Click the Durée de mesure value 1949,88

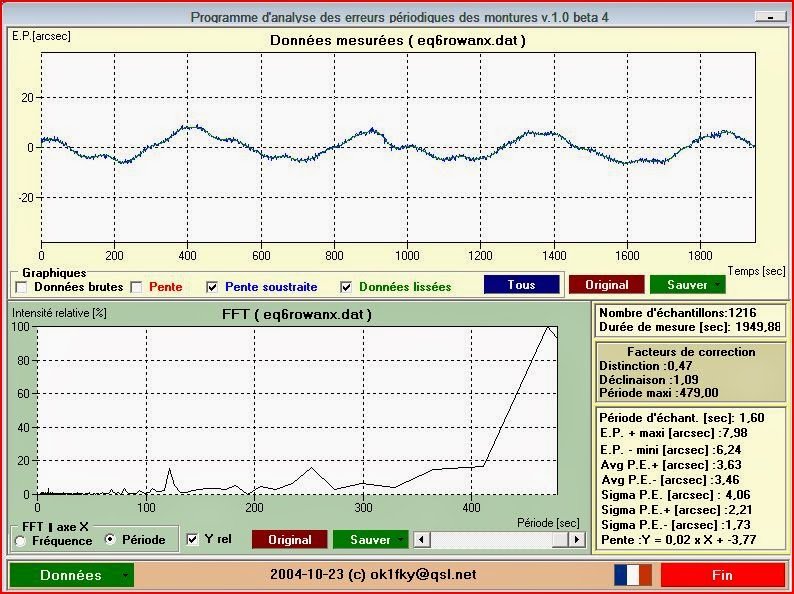coord(758,327)
